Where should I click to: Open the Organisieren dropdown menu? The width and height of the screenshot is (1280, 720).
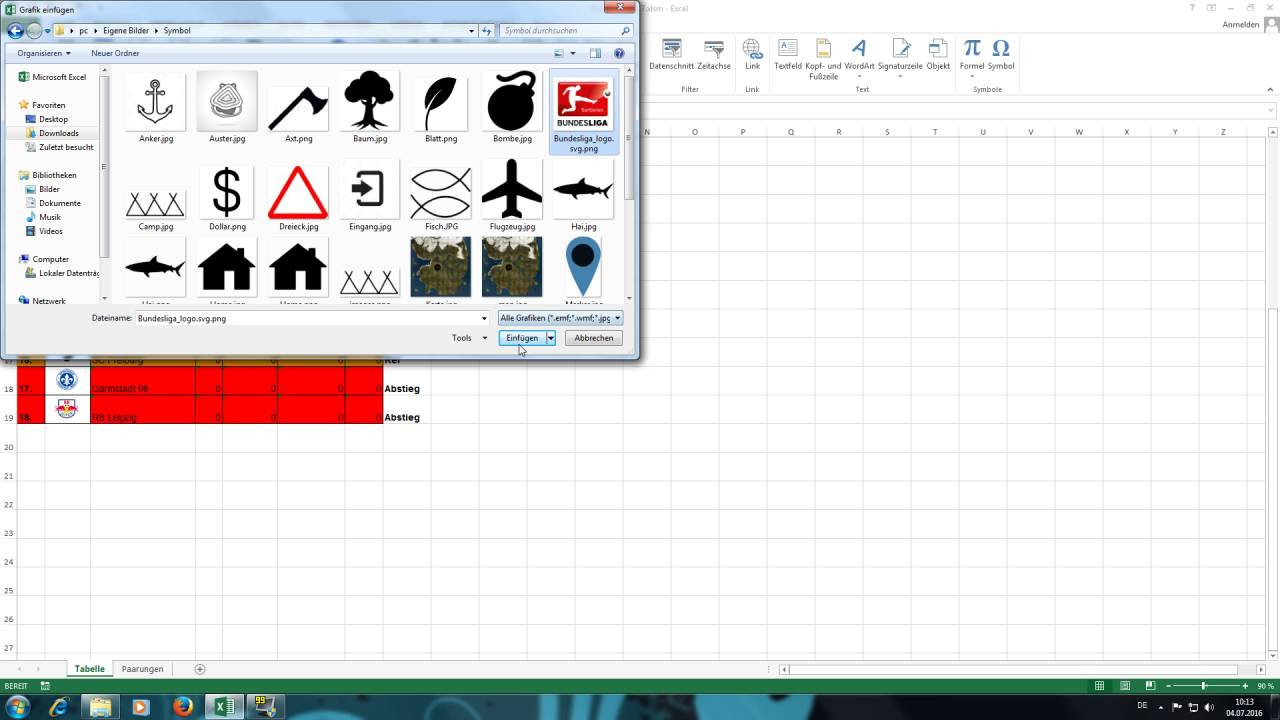pyautogui.click(x=43, y=53)
